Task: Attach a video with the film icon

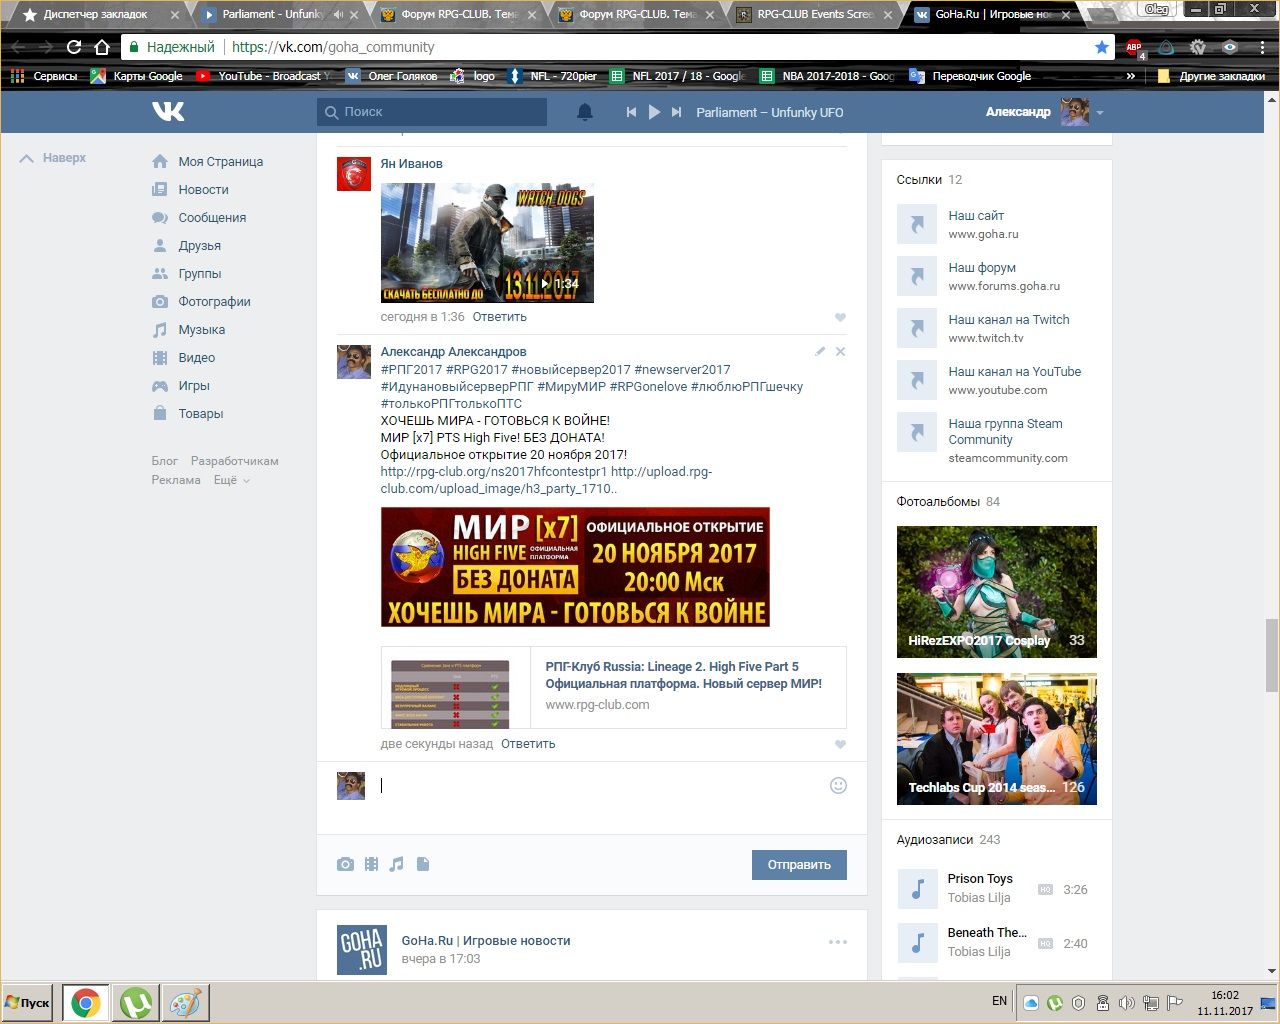Action: pyautogui.click(x=371, y=864)
